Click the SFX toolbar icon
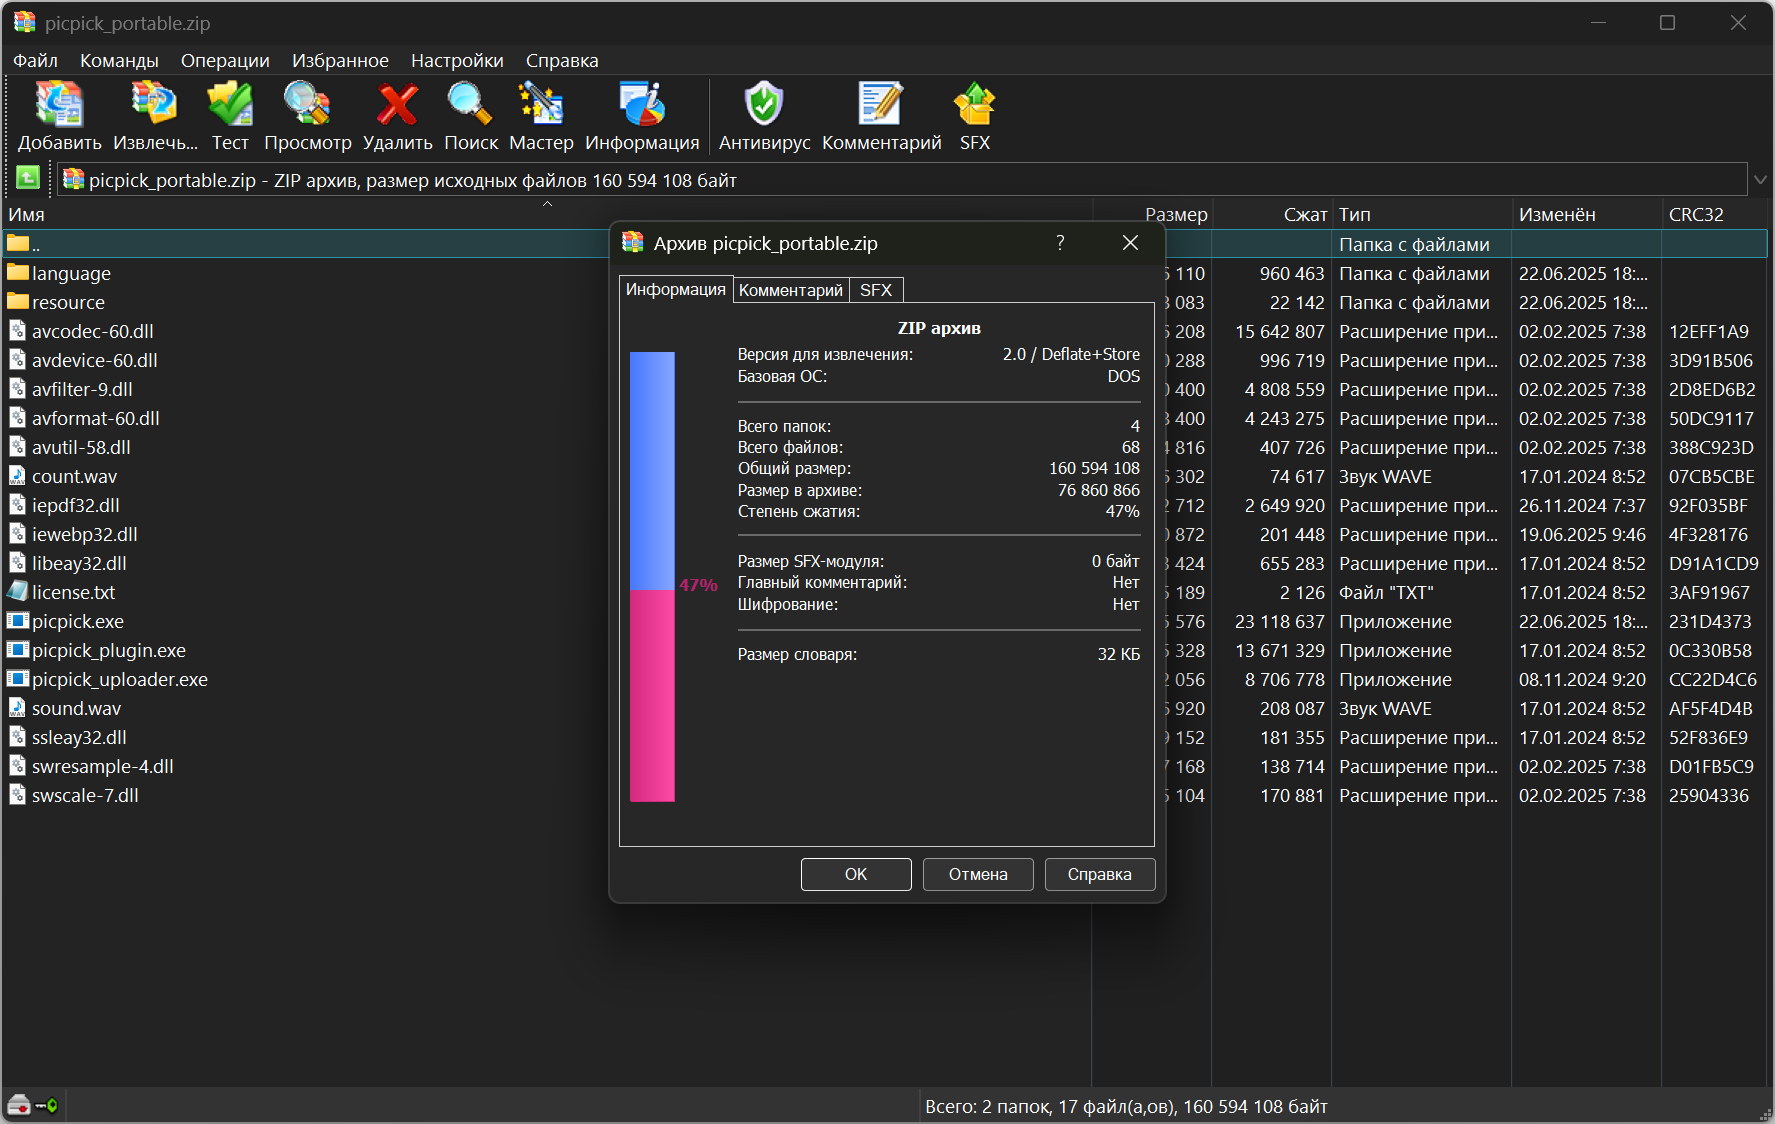 point(974,104)
